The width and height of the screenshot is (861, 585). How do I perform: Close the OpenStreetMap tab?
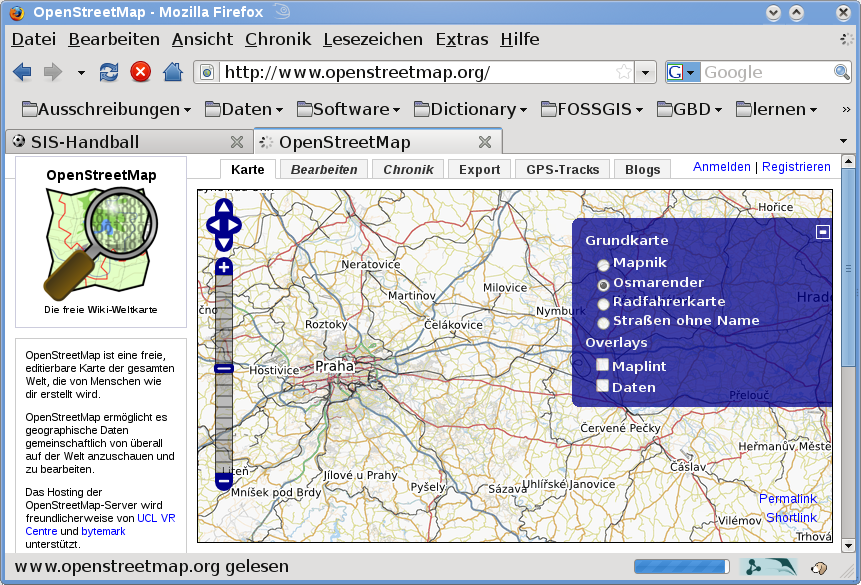coord(485,142)
